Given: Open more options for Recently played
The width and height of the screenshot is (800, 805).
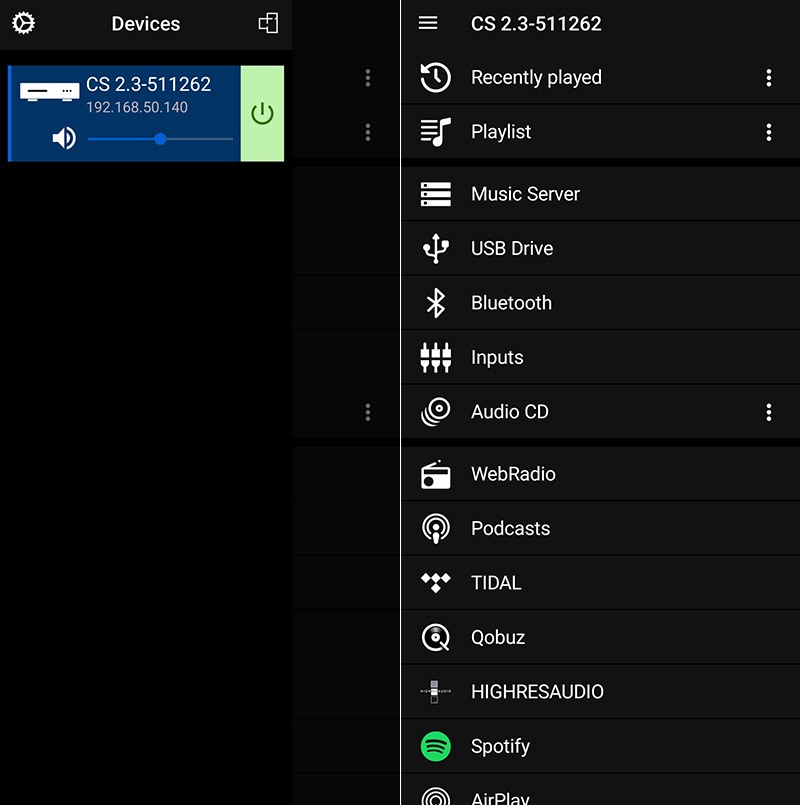Looking at the screenshot, I should pyautogui.click(x=768, y=78).
